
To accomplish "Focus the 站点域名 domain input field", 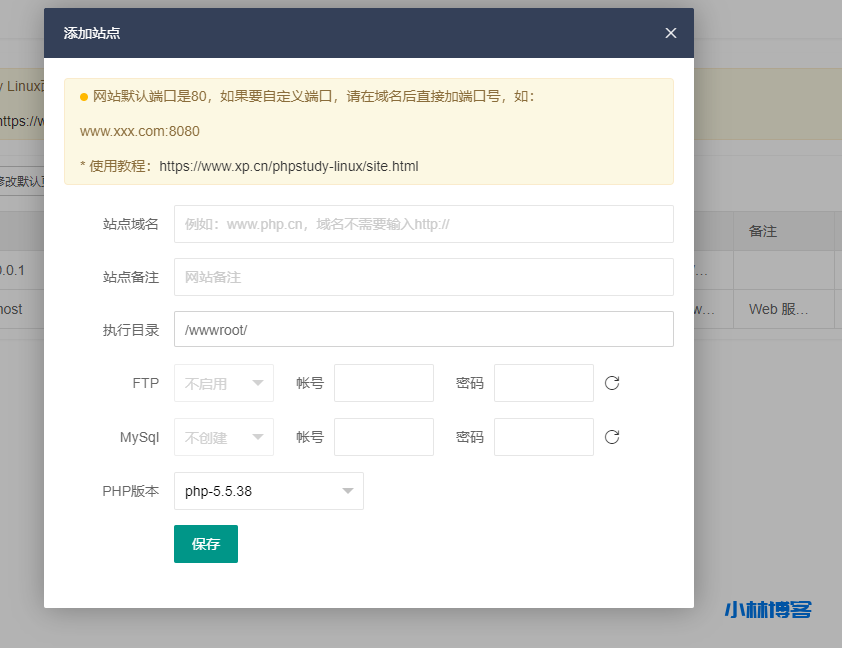I will tap(423, 223).
